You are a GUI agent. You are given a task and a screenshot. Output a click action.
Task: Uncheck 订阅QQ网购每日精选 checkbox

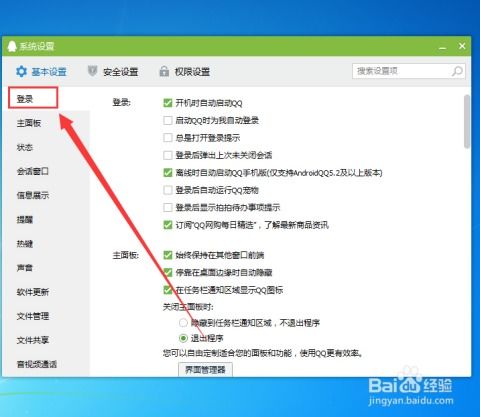[168, 225]
